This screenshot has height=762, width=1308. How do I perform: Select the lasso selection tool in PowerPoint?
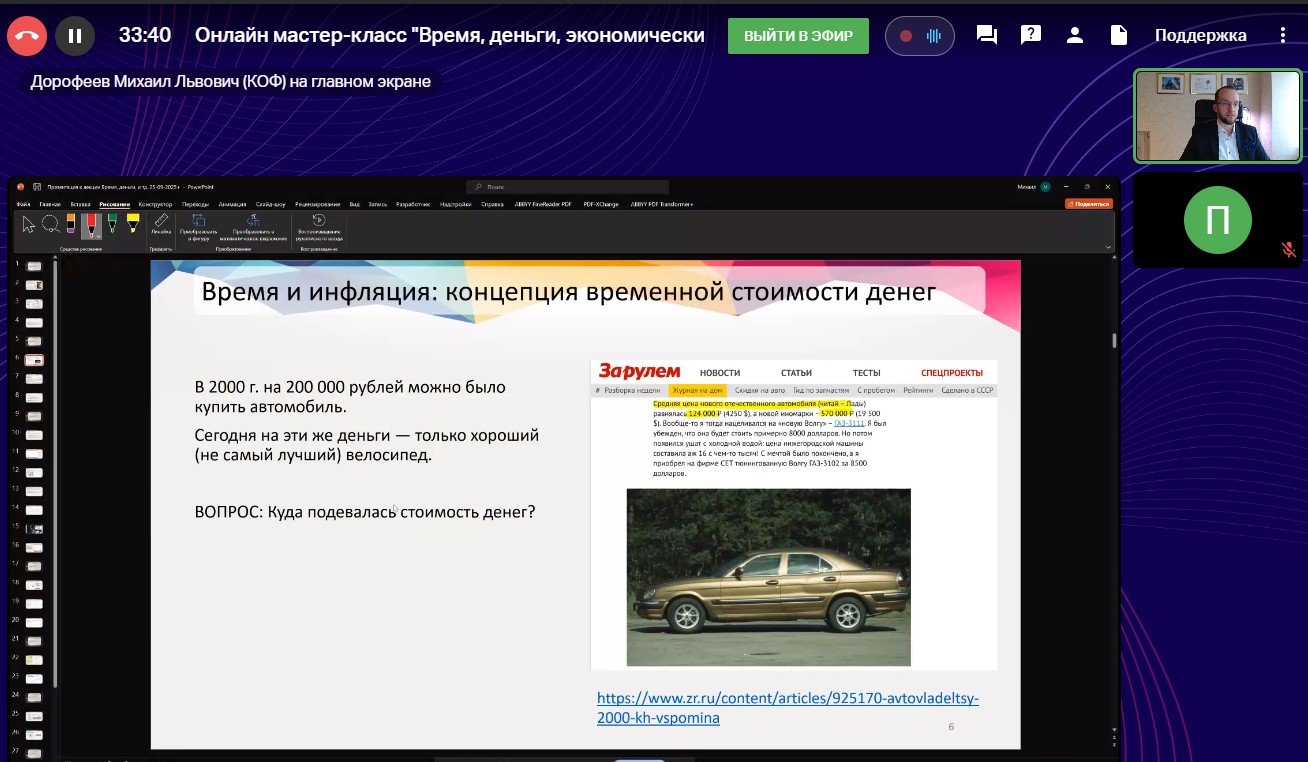[x=50, y=223]
